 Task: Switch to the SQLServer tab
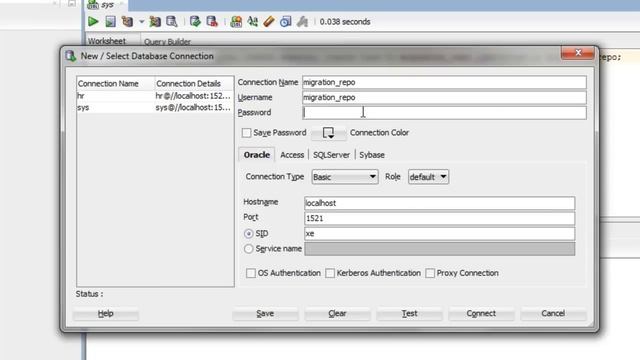pyautogui.click(x=331, y=155)
